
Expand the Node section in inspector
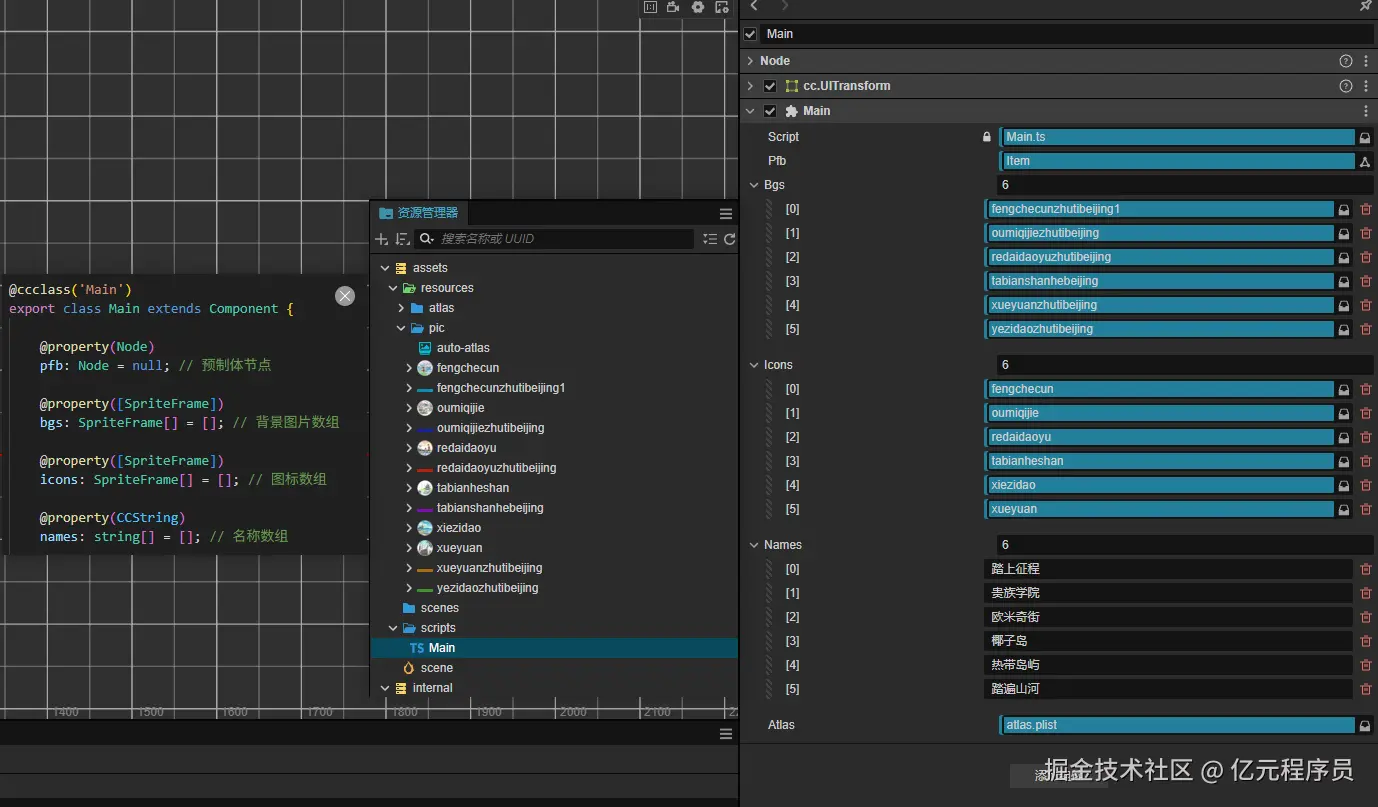coord(751,61)
